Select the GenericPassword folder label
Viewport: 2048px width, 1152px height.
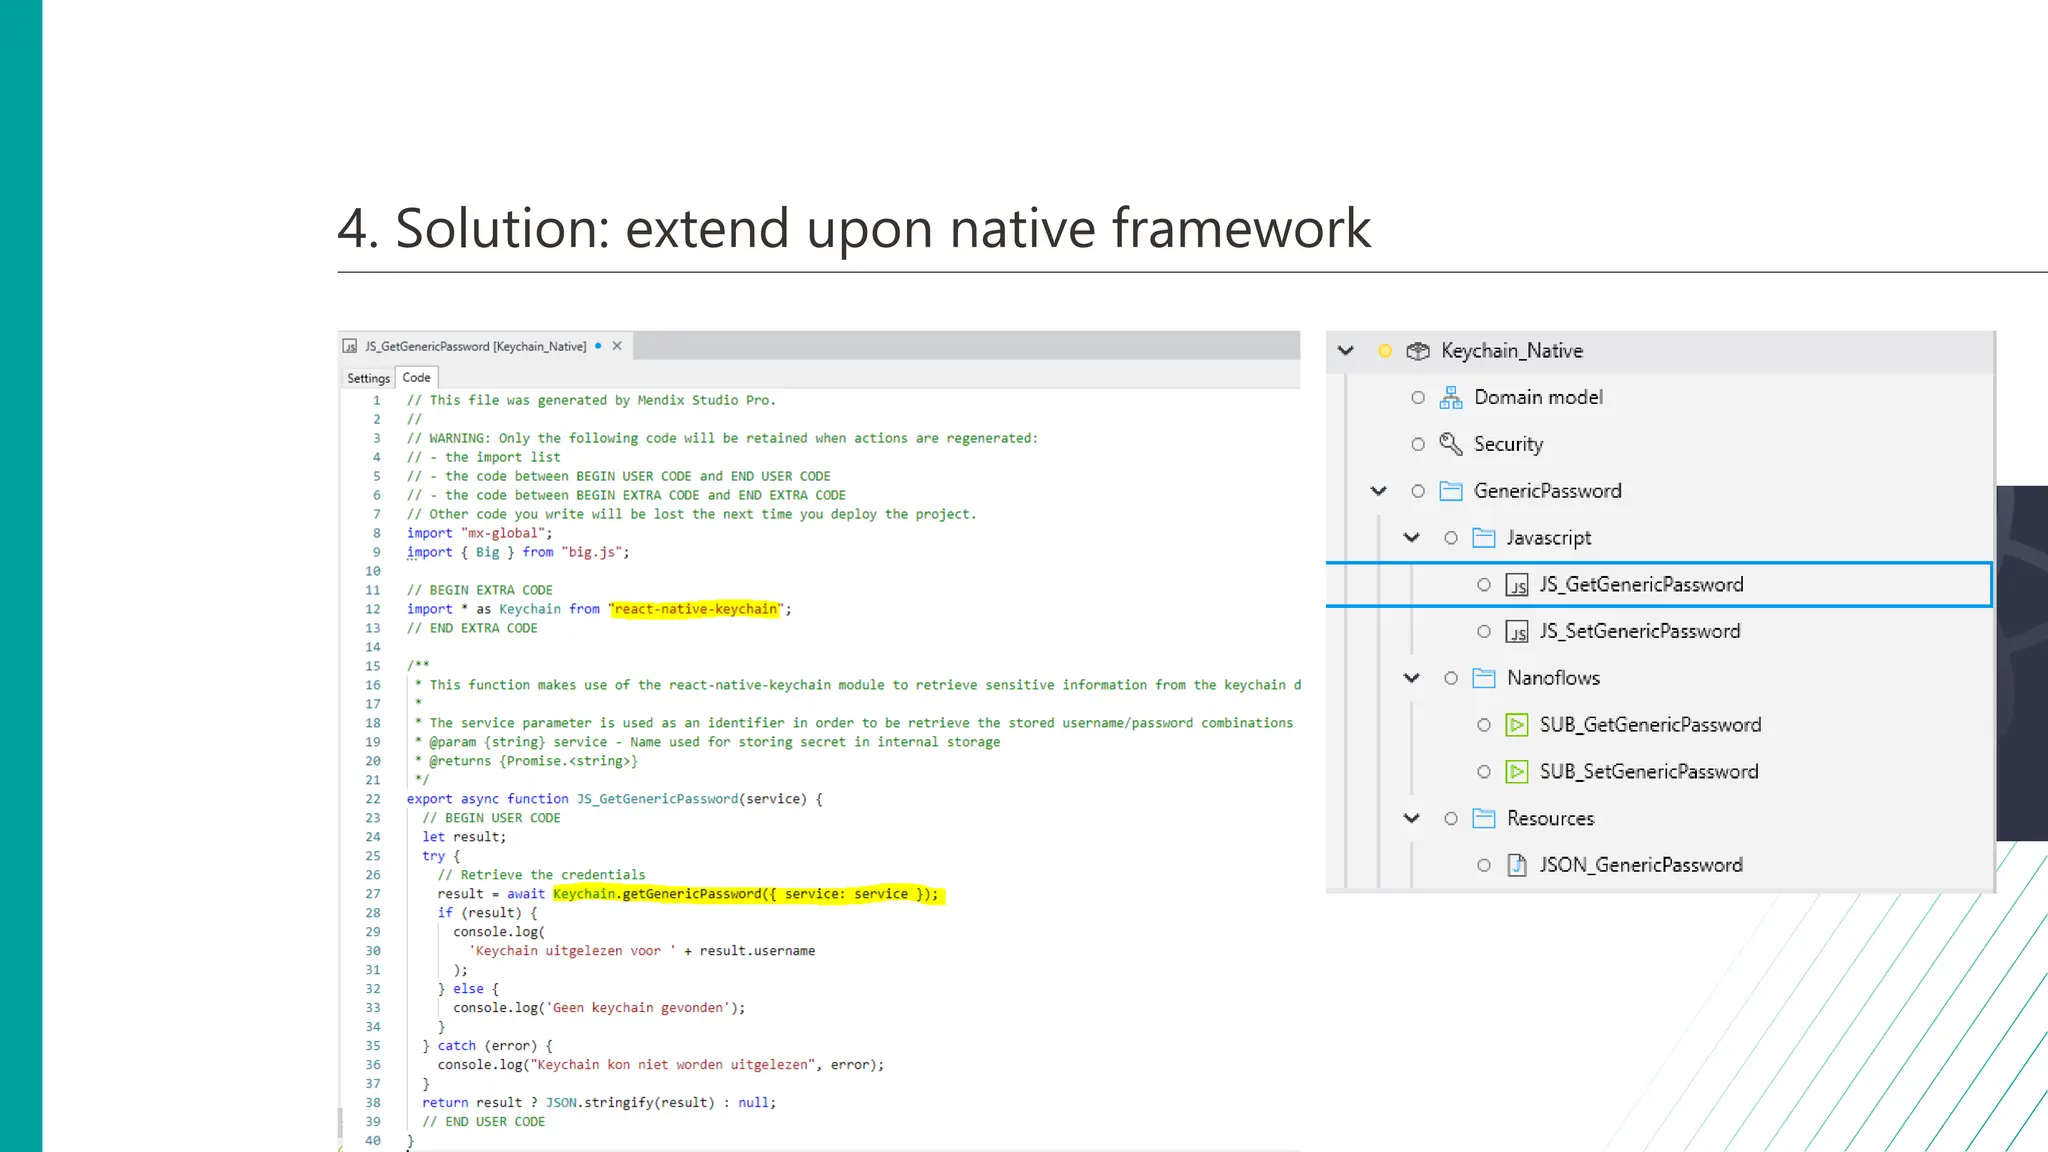[1548, 491]
